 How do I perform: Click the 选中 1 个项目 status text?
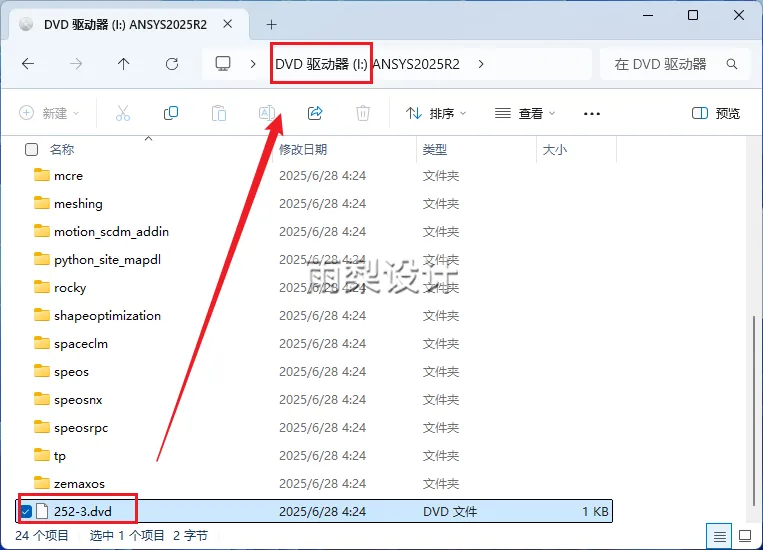point(127,536)
